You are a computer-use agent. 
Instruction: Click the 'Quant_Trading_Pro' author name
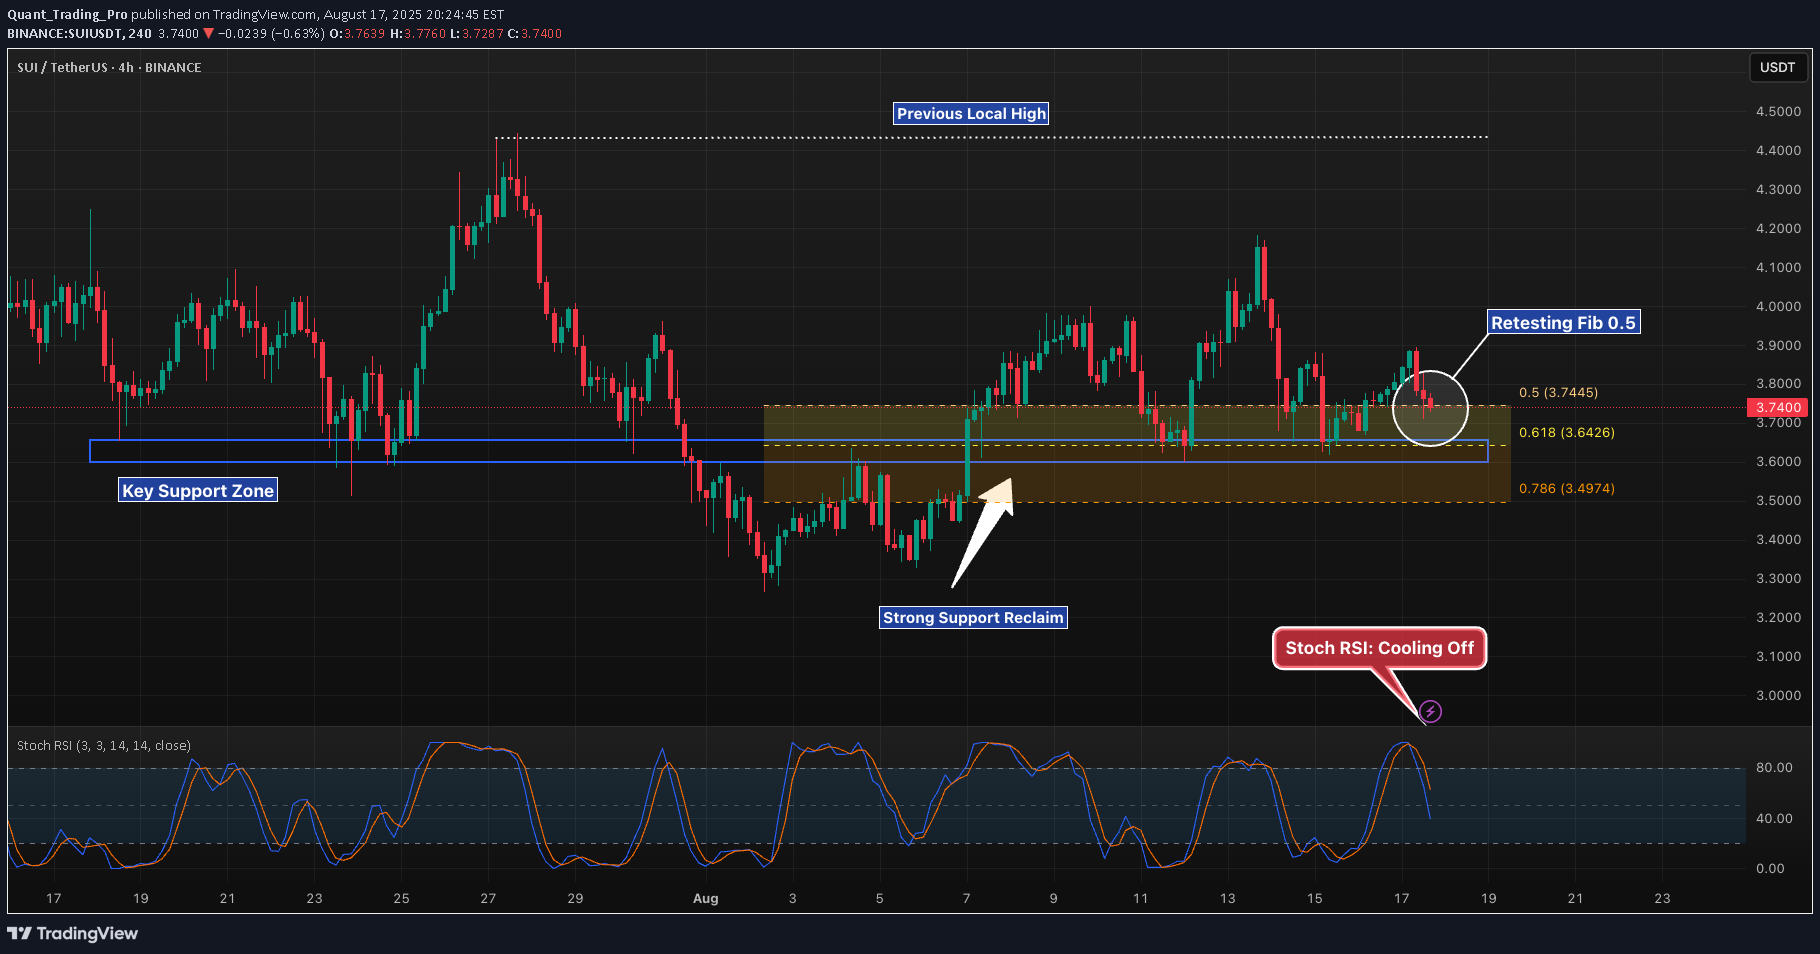pos(67,14)
